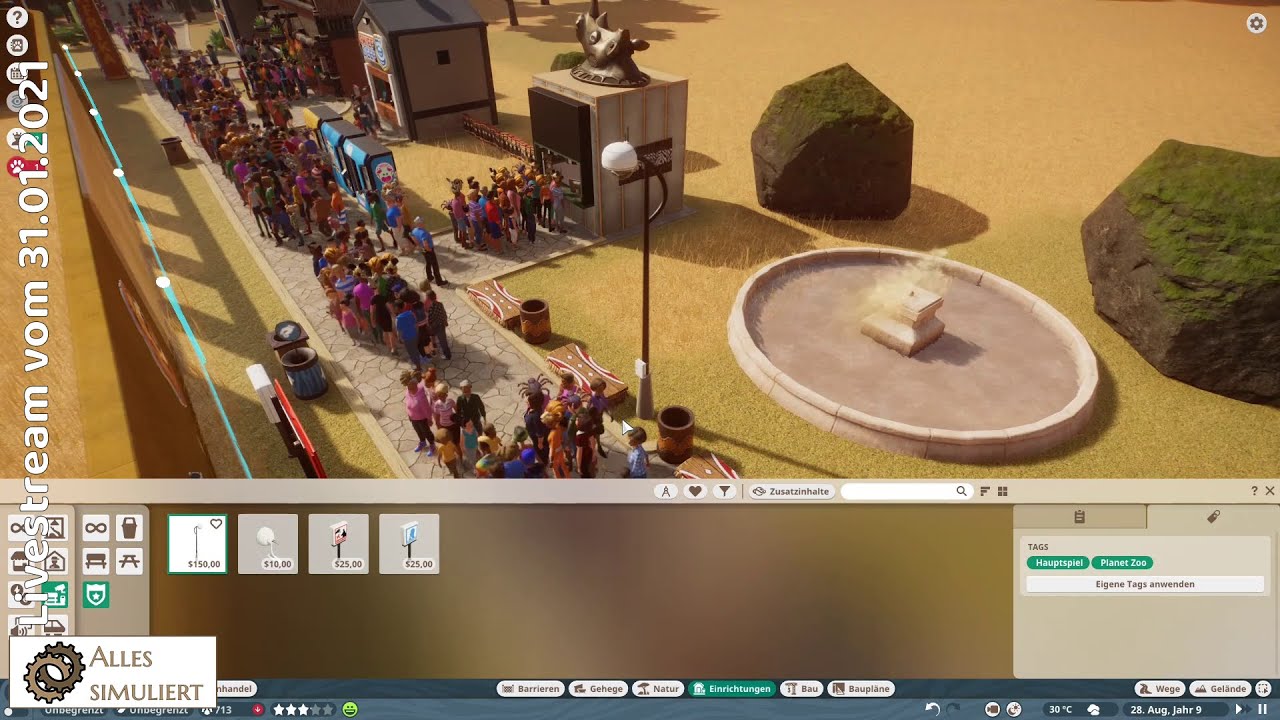Viewport: 1280px width, 720px height.
Task: Click Eigene Tags anwenden button
Action: 1145,584
